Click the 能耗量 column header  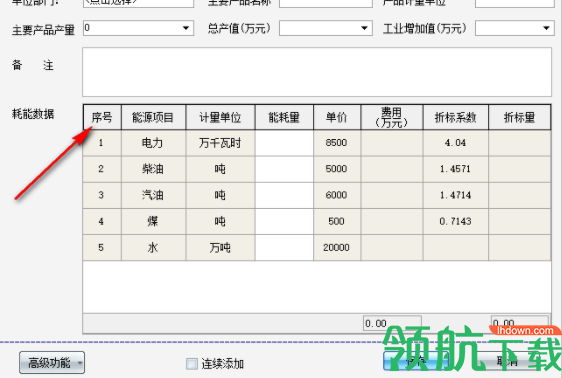coord(284,117)
